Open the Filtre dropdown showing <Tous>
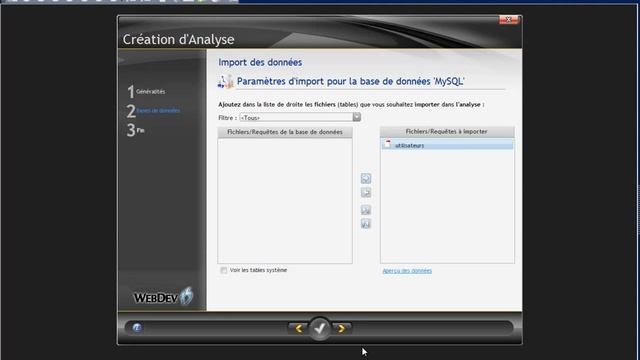 (x=300, y=118)
